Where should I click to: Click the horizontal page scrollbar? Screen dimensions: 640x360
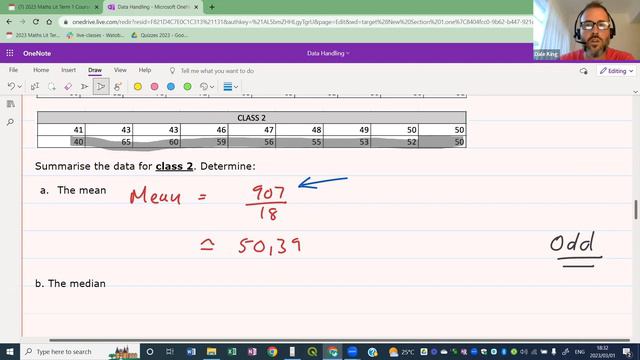339,340
